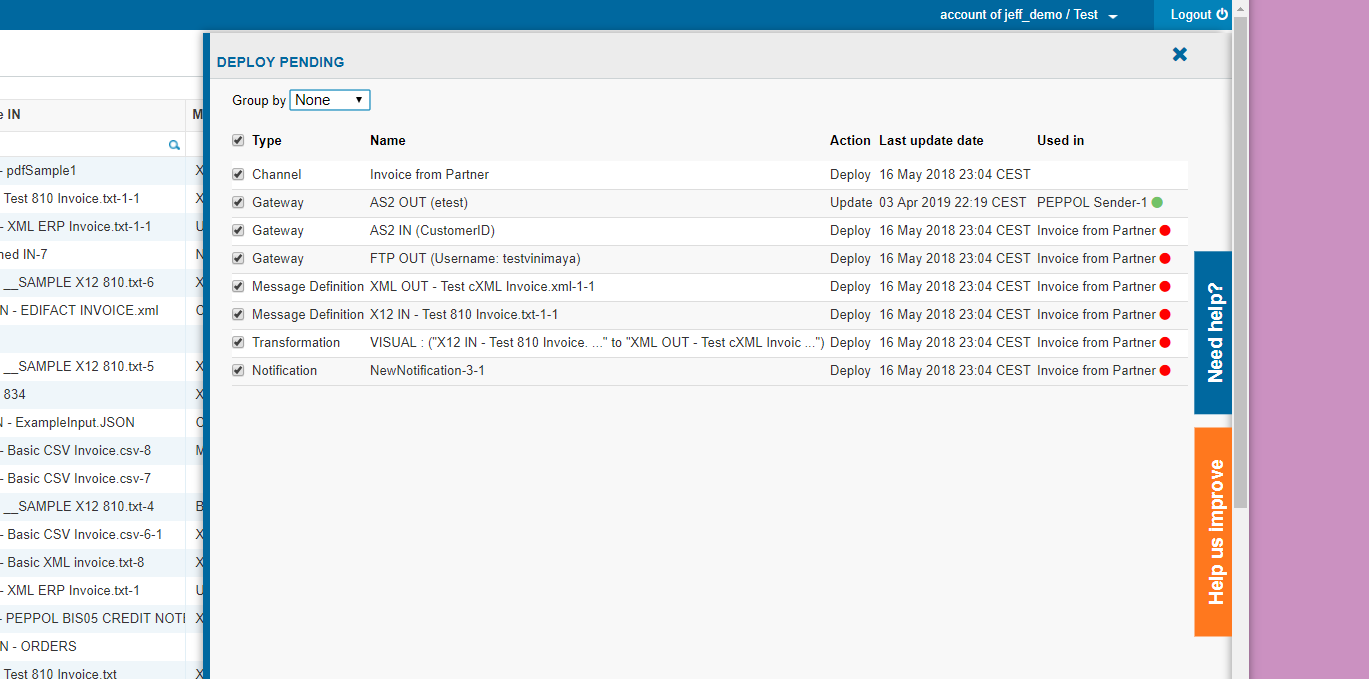Select PEPPOL BIS05 CREDIT NOTE row
Image resolution: width=1369 pixels, height=679 pixels.
(x=92, y=618)
